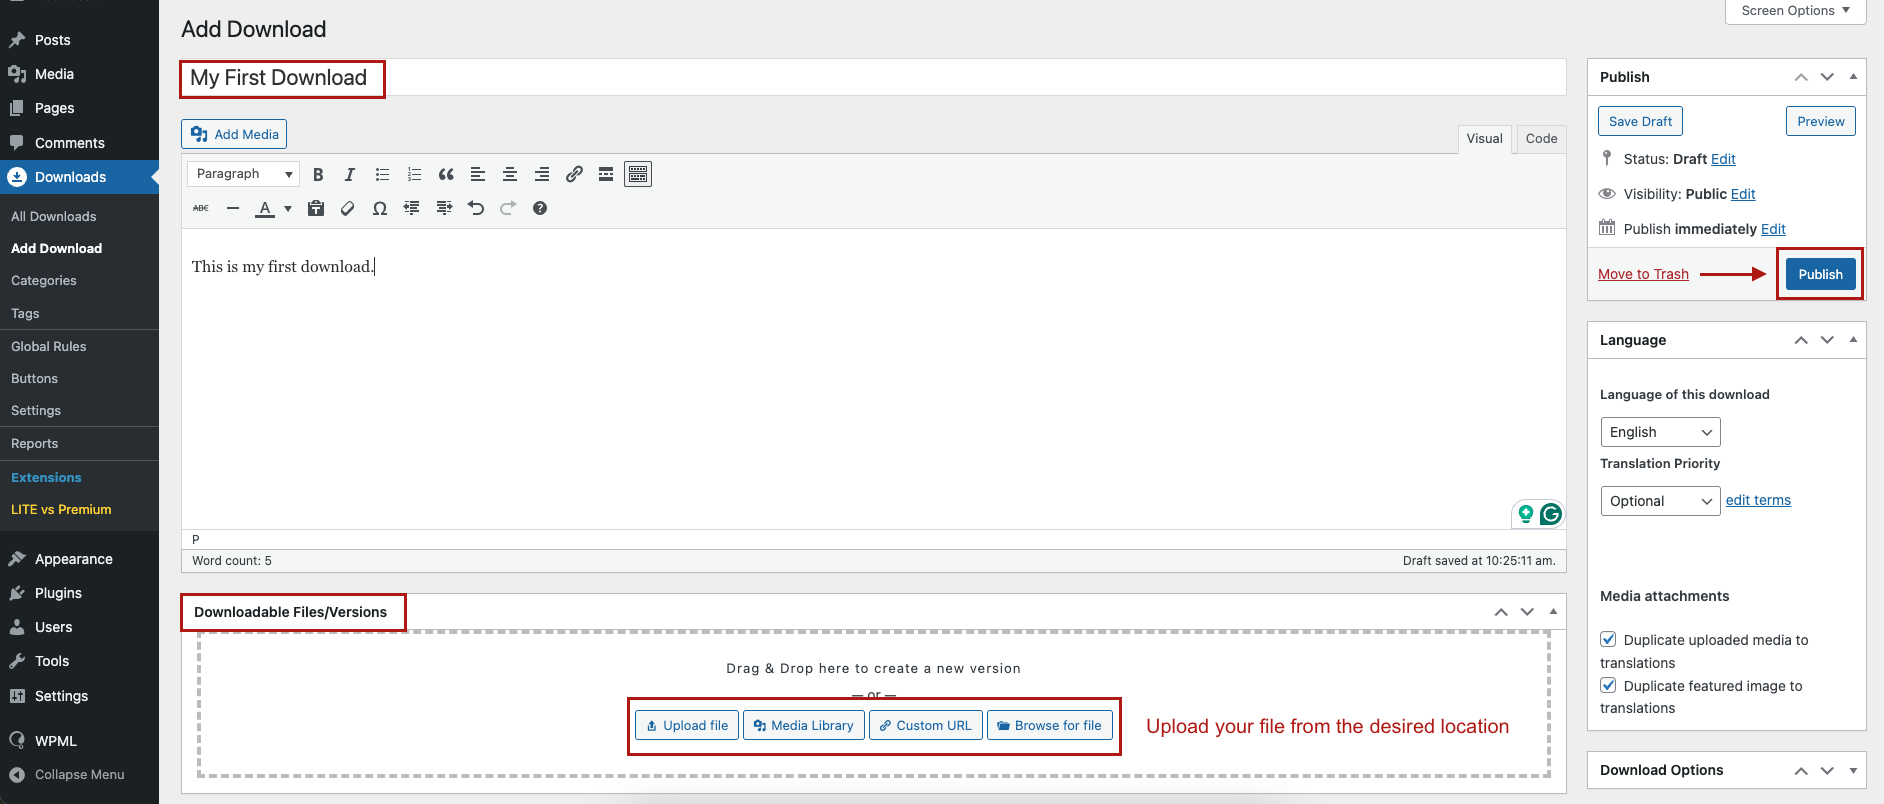The width and height of the screenshot is (1884, 804).
Task: Toggle Downloadable Files/Versions panel triangle
Action: click(x=1553, y=612)
